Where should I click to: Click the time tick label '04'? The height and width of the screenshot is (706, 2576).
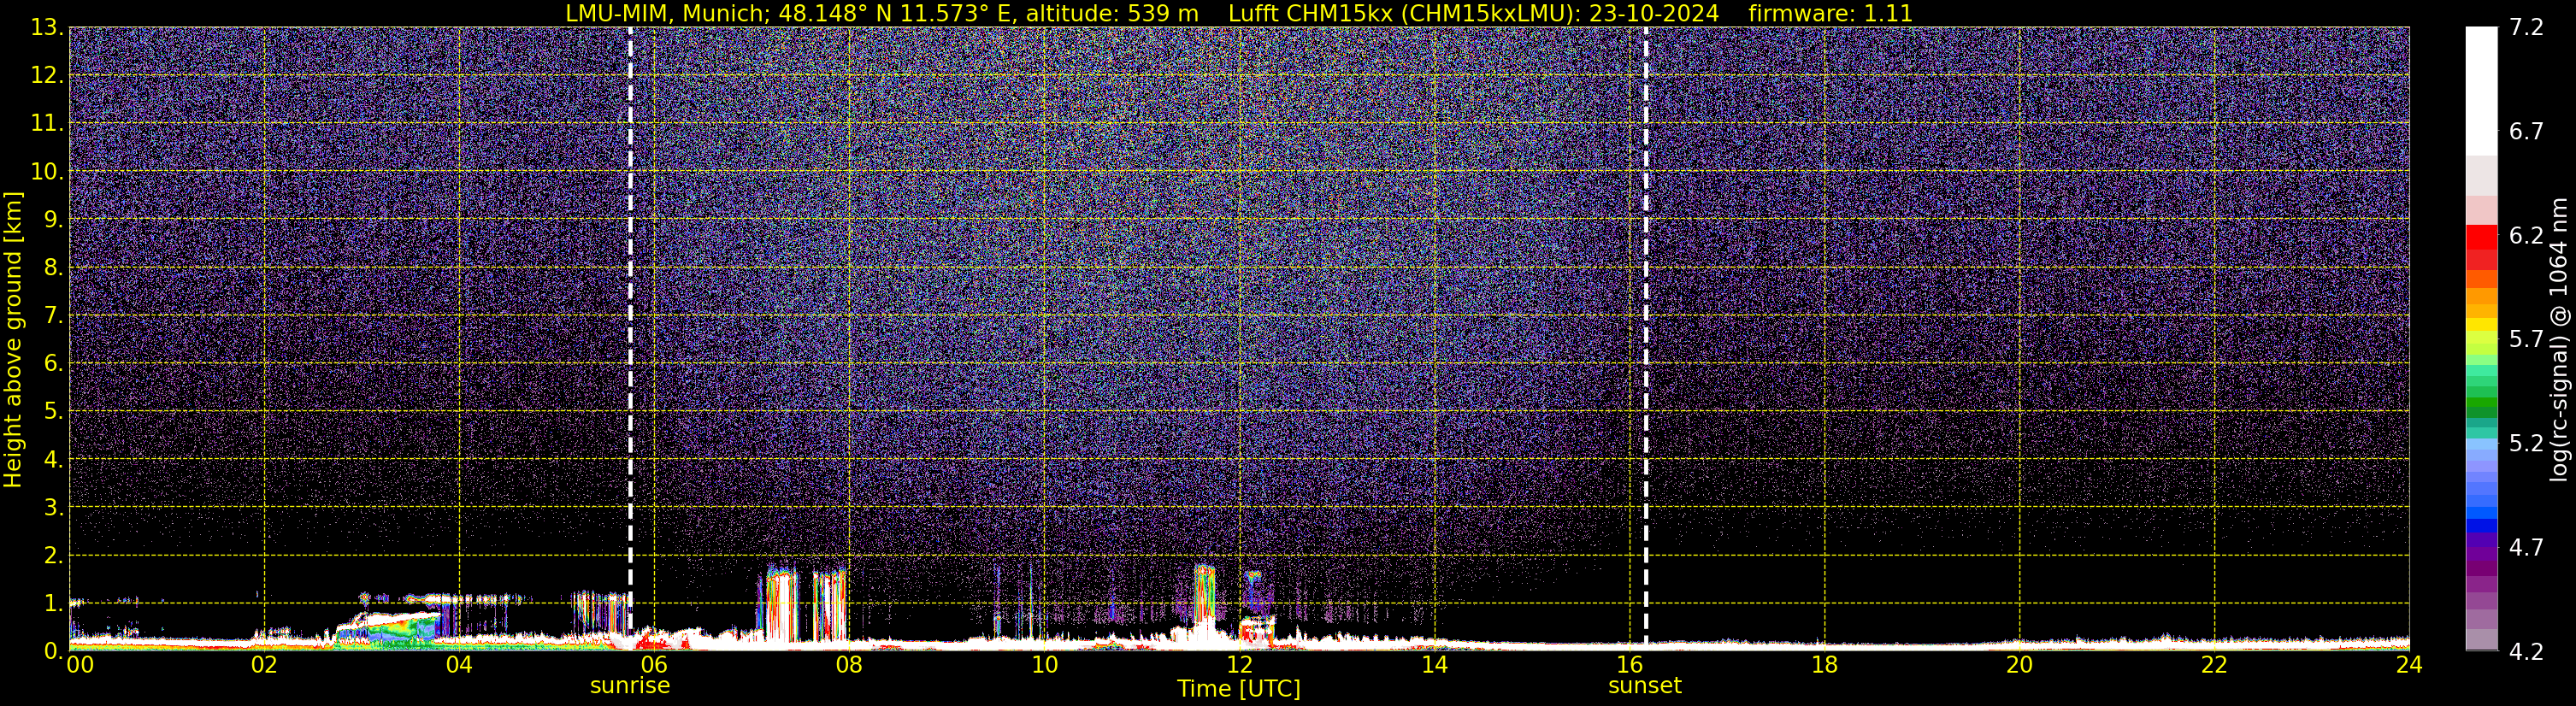coord(459,665)
